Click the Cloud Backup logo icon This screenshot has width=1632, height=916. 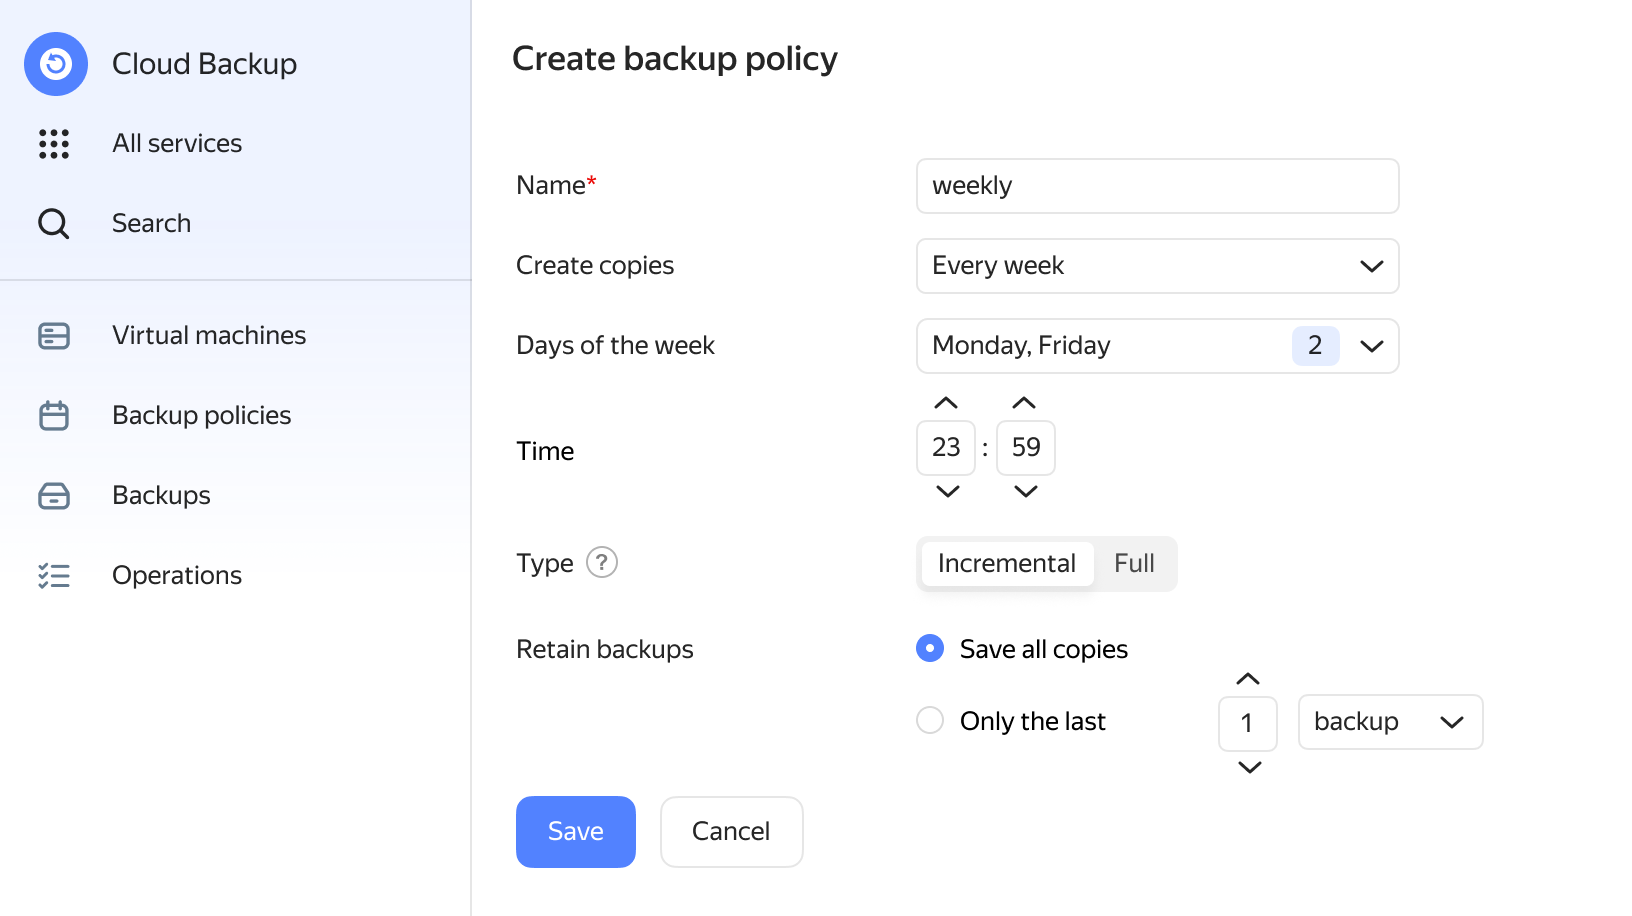click(56, 64)
